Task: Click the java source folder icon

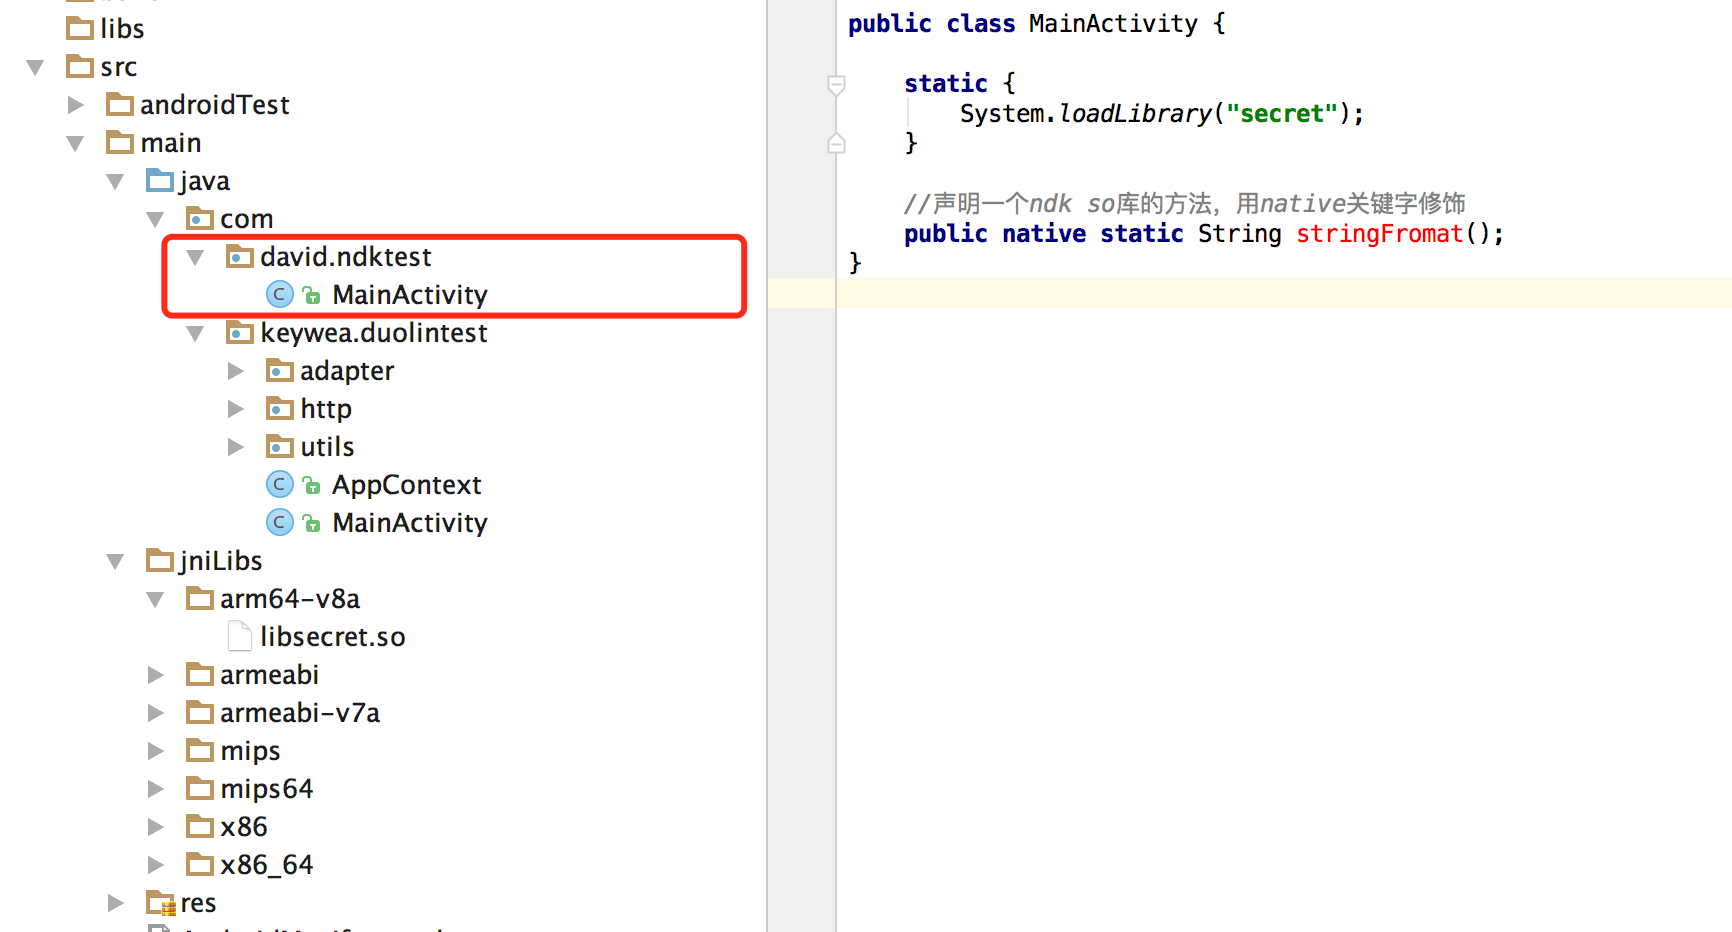Action: (160, 181)
